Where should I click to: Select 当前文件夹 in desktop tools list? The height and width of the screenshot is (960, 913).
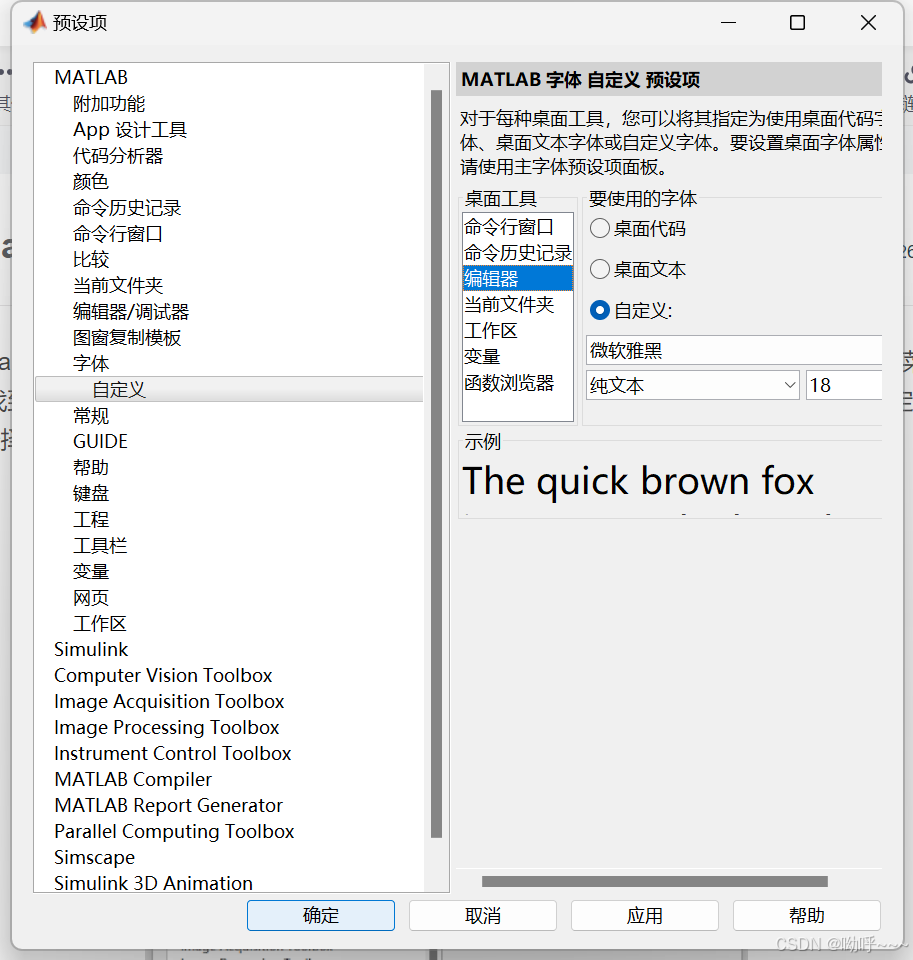(517, 304)
